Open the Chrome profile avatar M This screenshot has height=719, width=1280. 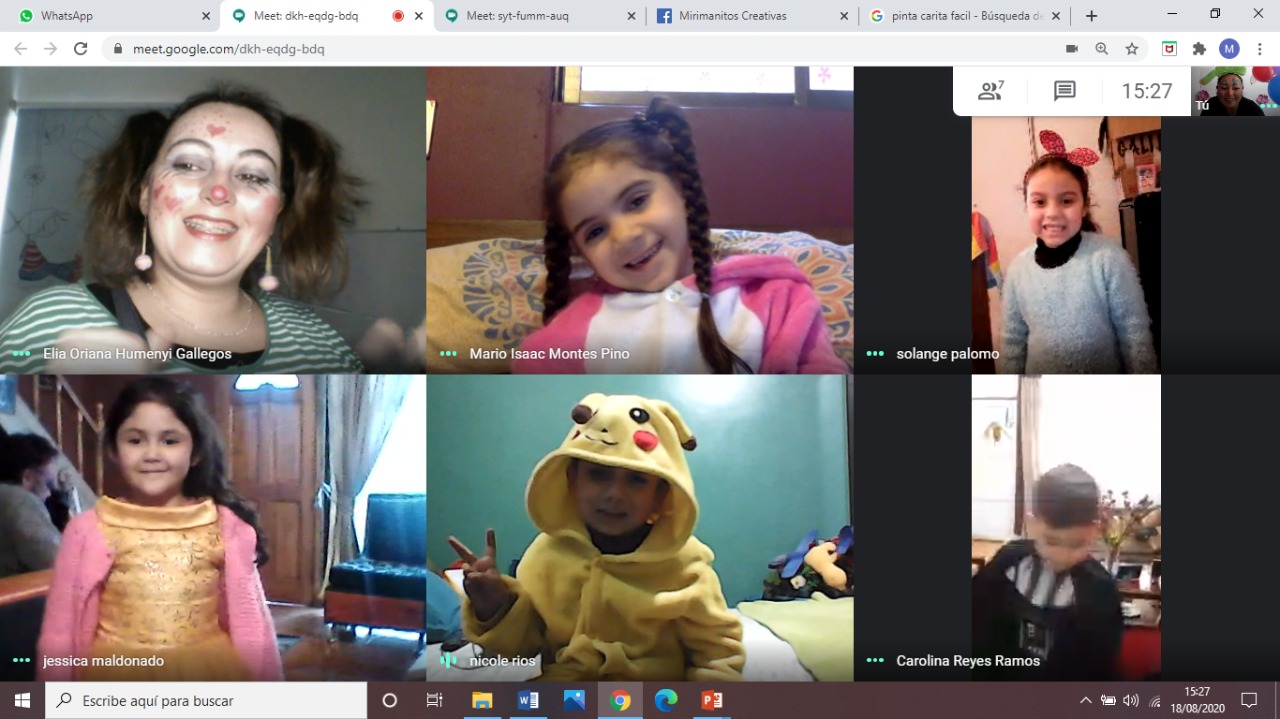point(1229,48)
